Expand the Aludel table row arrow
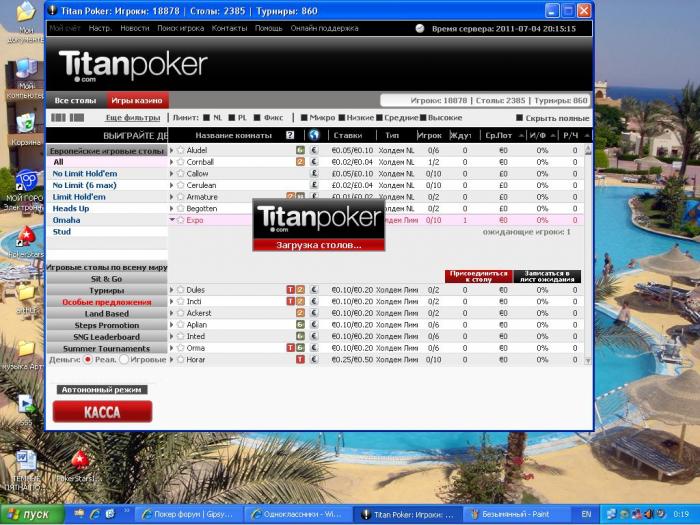The width and height of the screenshot is (700, 525). click(172, 150)
